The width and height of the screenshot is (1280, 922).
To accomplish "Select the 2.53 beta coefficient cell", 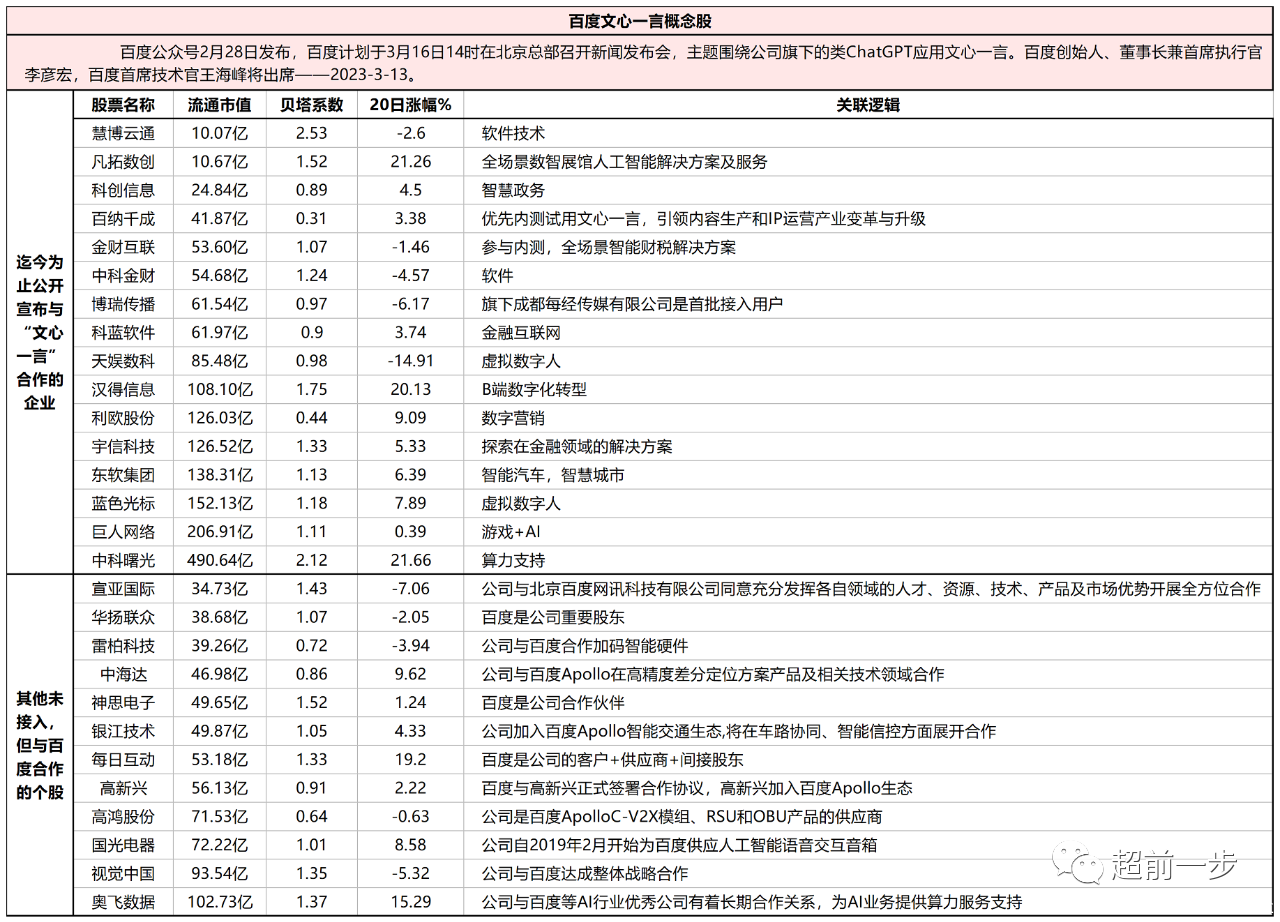I will (311, 133).
